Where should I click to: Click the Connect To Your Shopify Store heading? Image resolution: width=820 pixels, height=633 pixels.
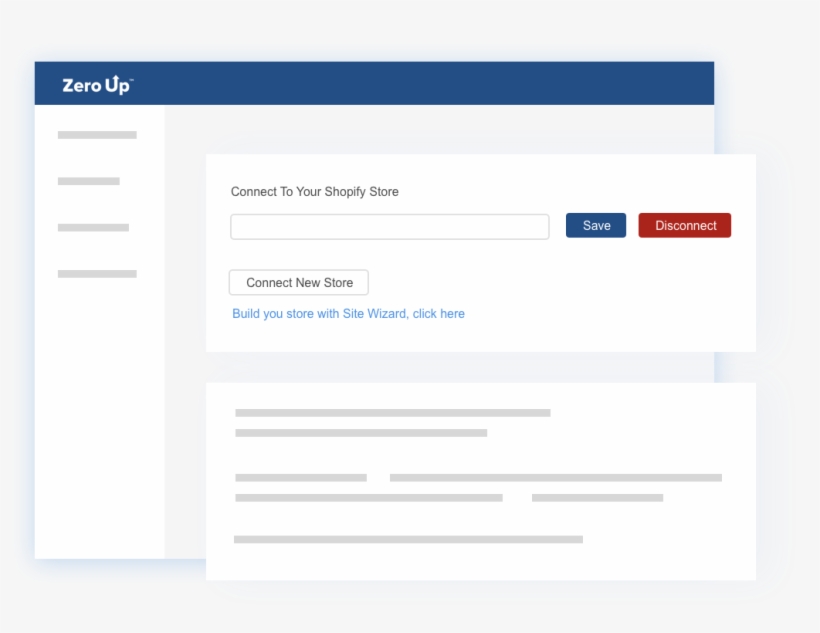[314, 191]
